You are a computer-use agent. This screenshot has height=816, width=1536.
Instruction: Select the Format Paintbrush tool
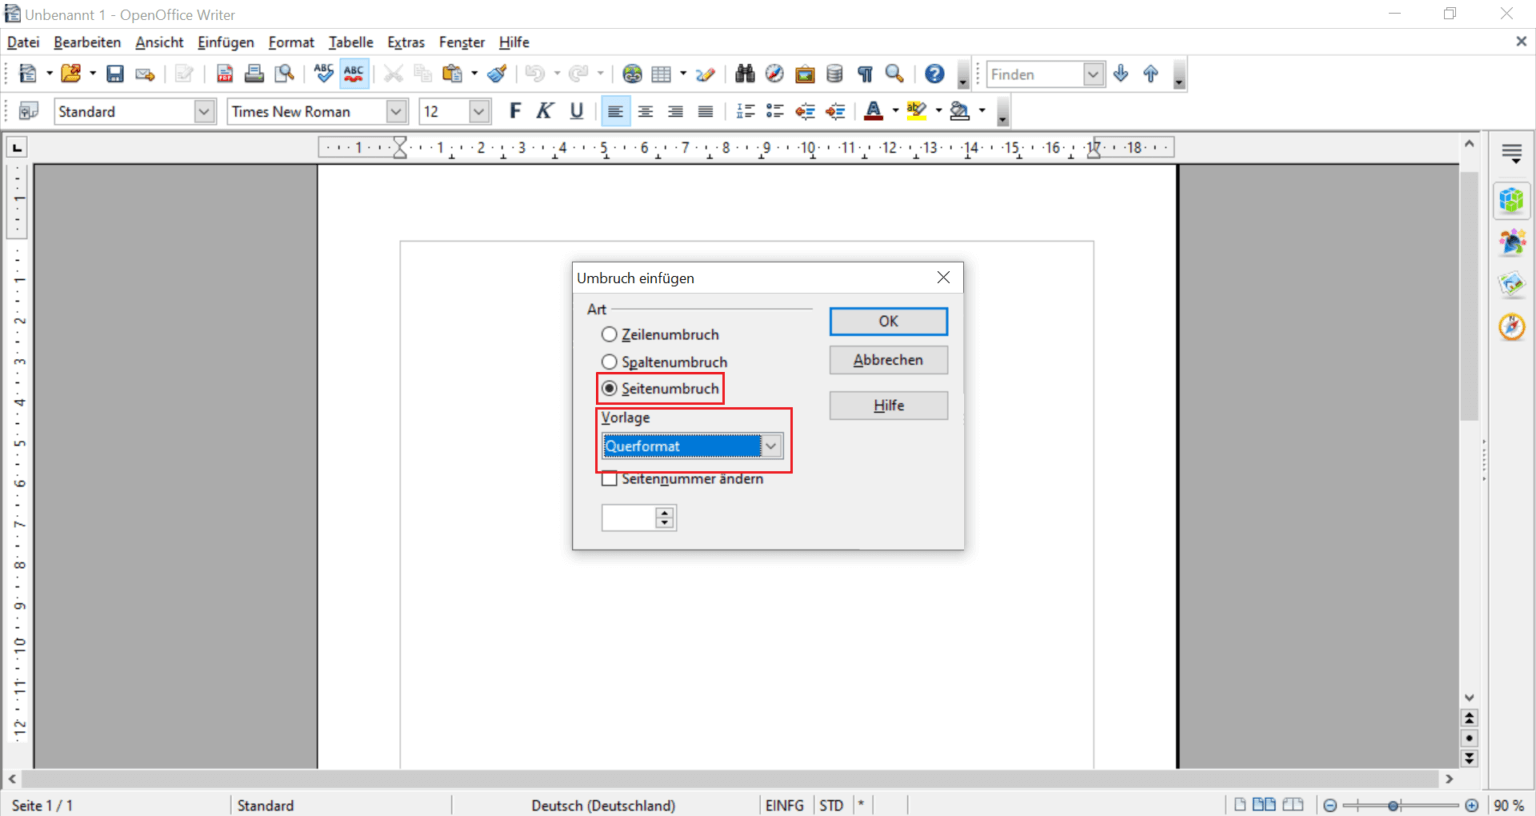tap(497, 74)
